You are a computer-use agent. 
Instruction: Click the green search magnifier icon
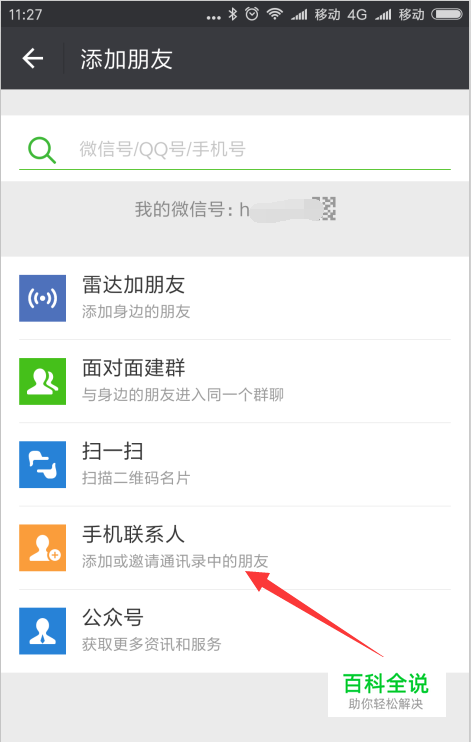42,150
